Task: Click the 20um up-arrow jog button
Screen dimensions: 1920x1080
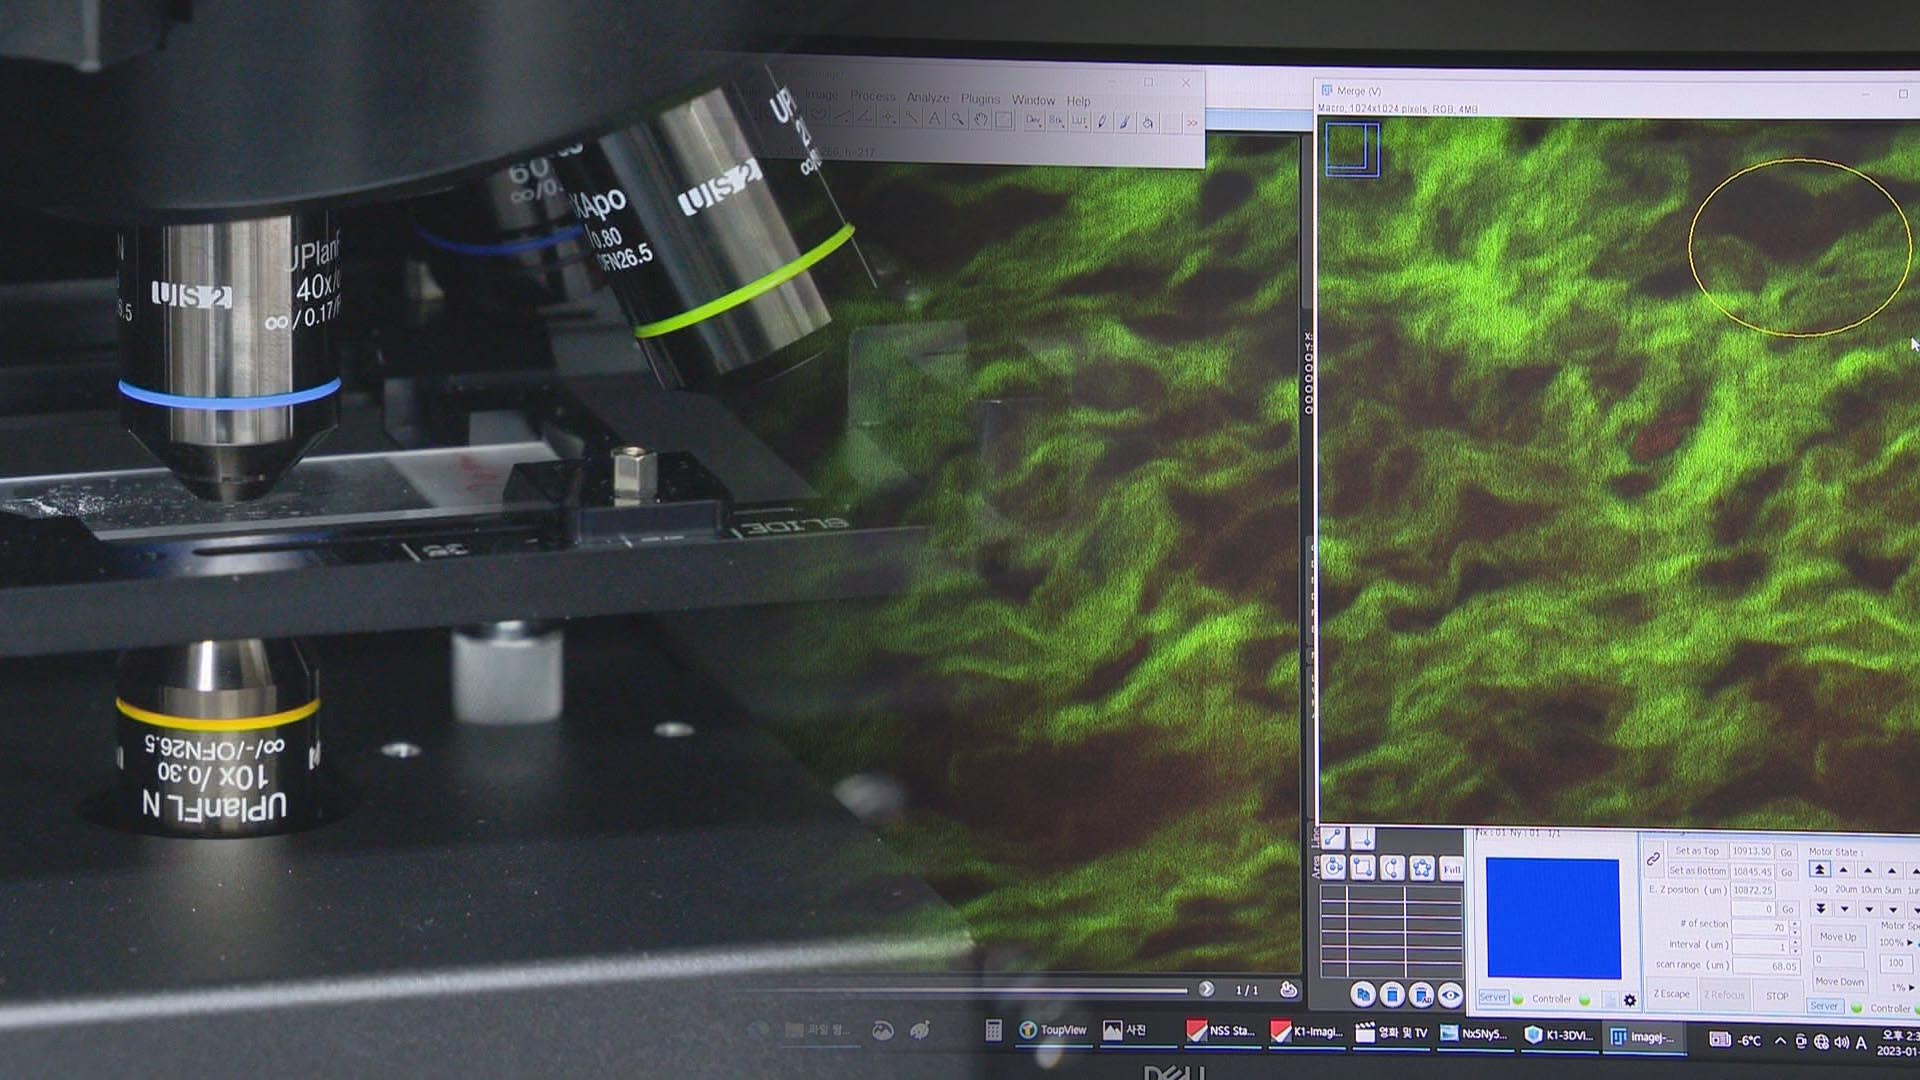Action: coord(1844,870)
